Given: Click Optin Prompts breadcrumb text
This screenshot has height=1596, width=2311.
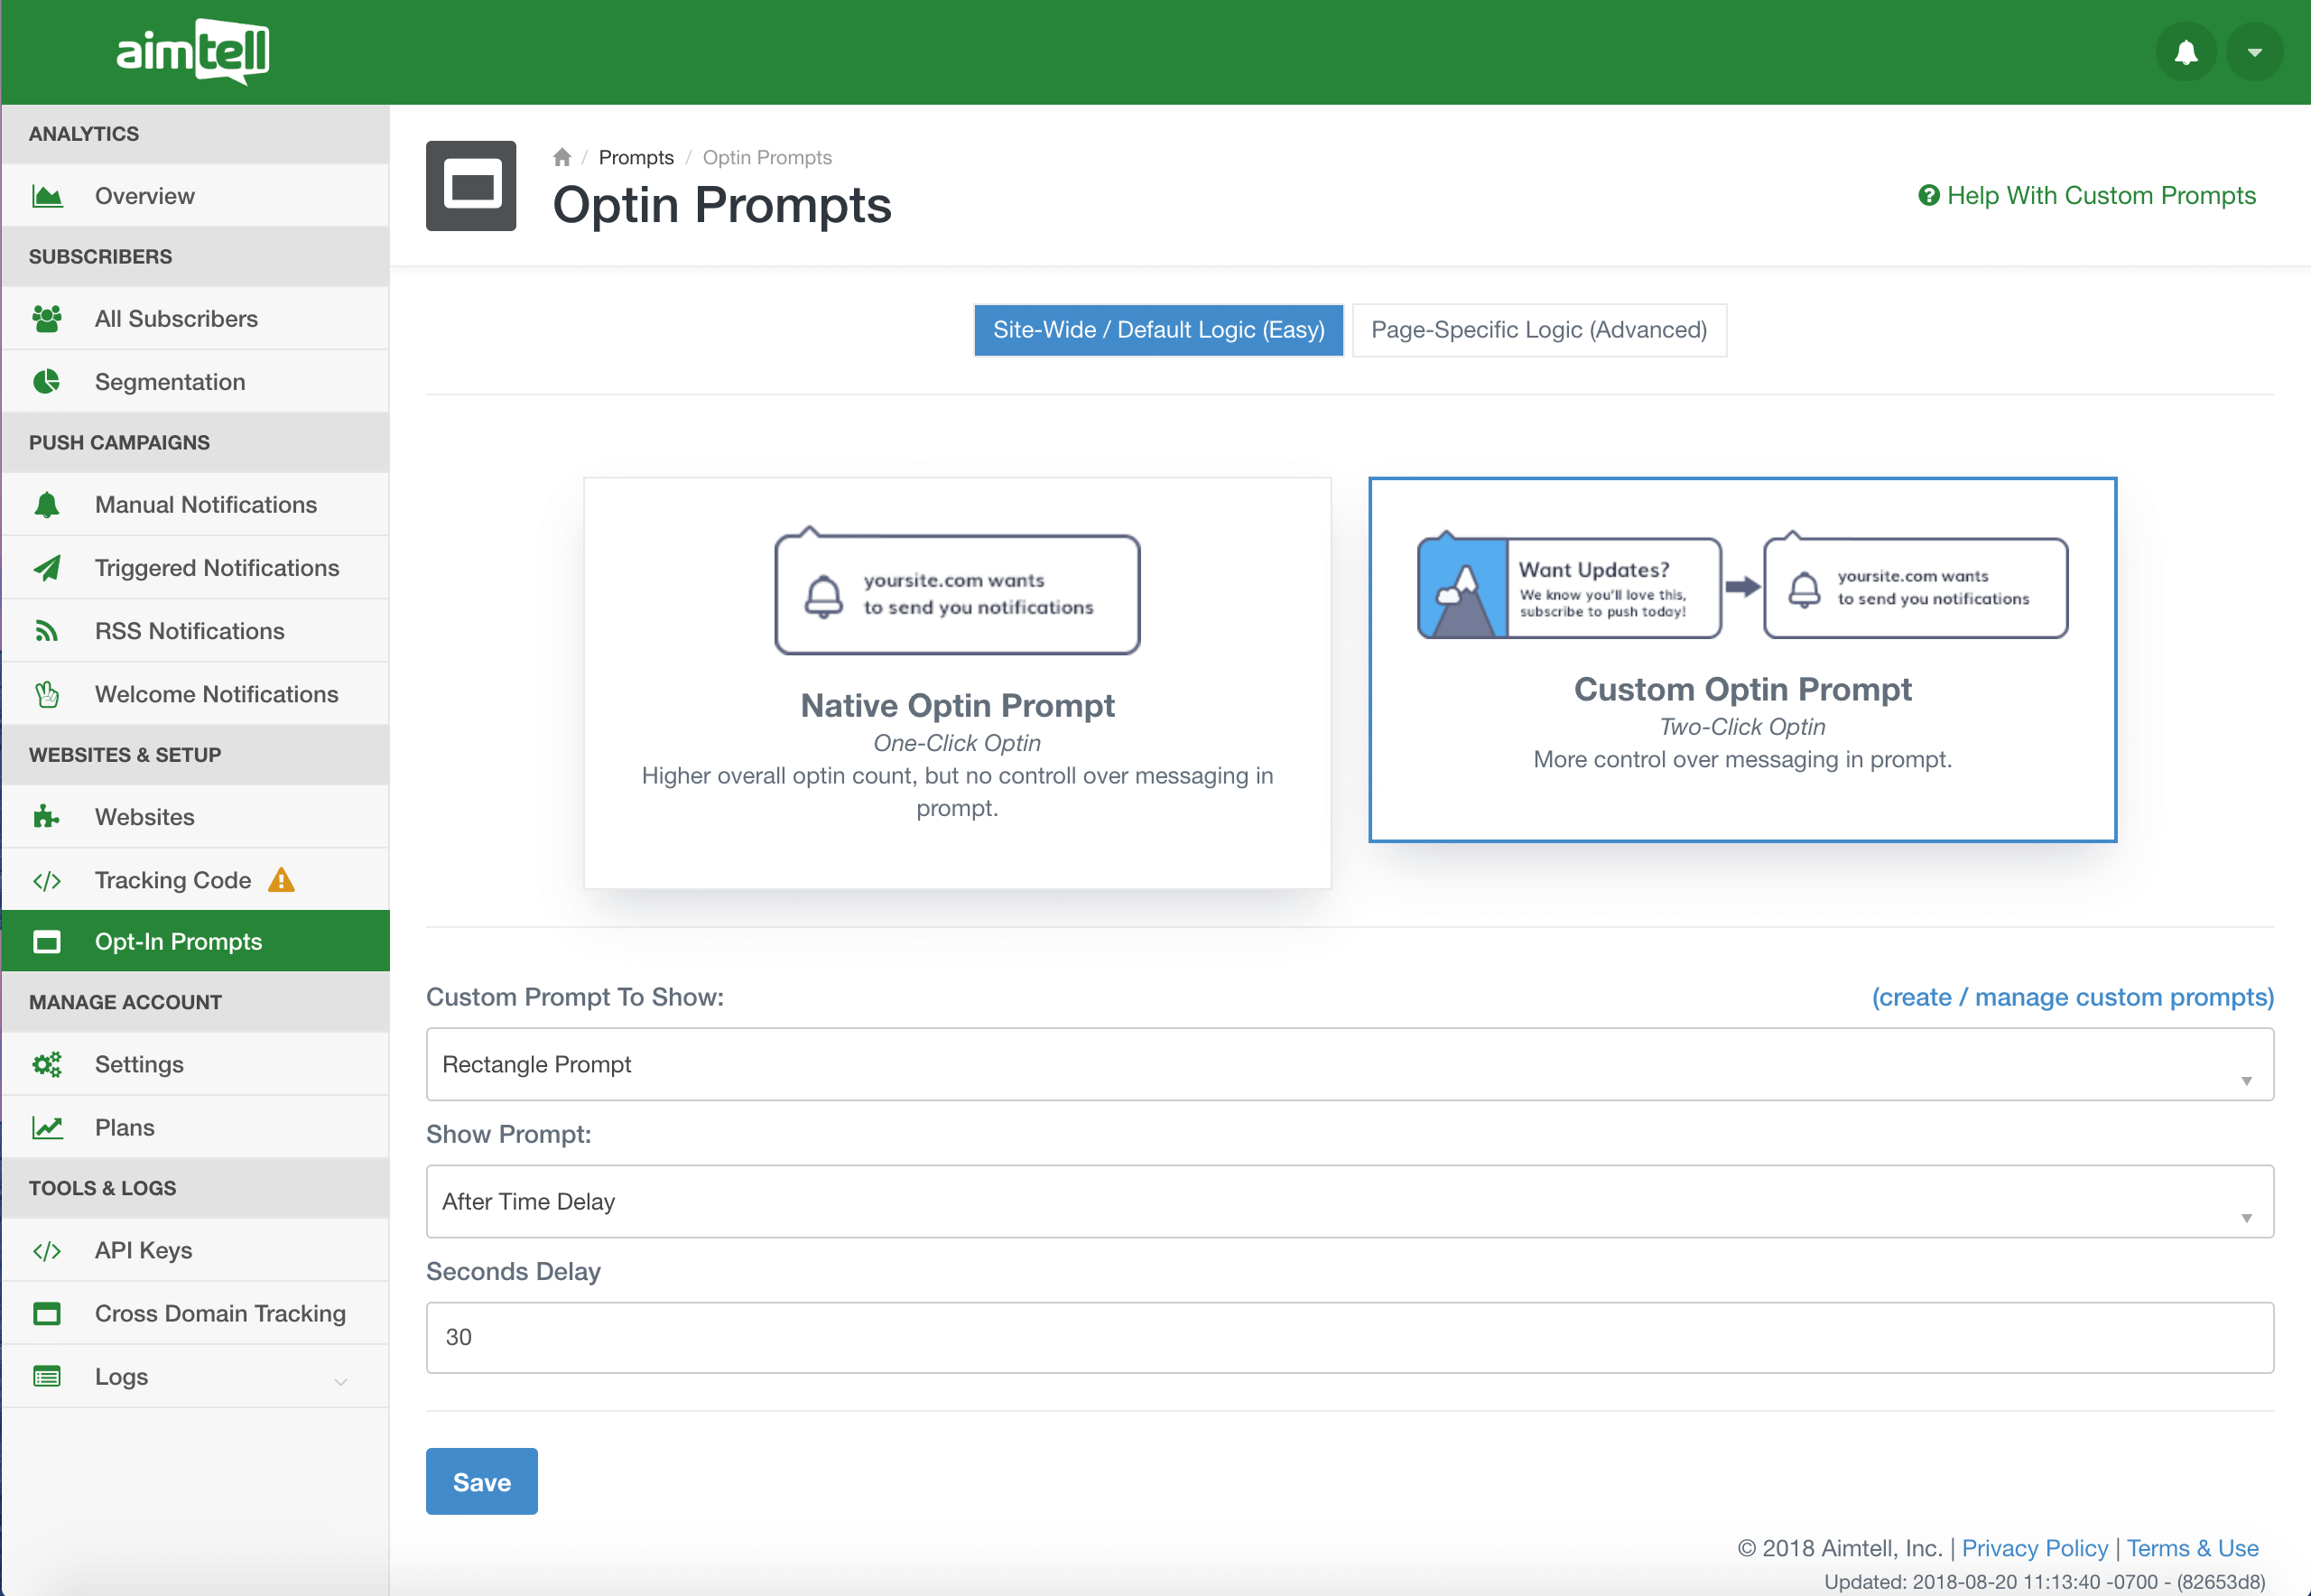Looking at the screenshot, I should [767, 157].
